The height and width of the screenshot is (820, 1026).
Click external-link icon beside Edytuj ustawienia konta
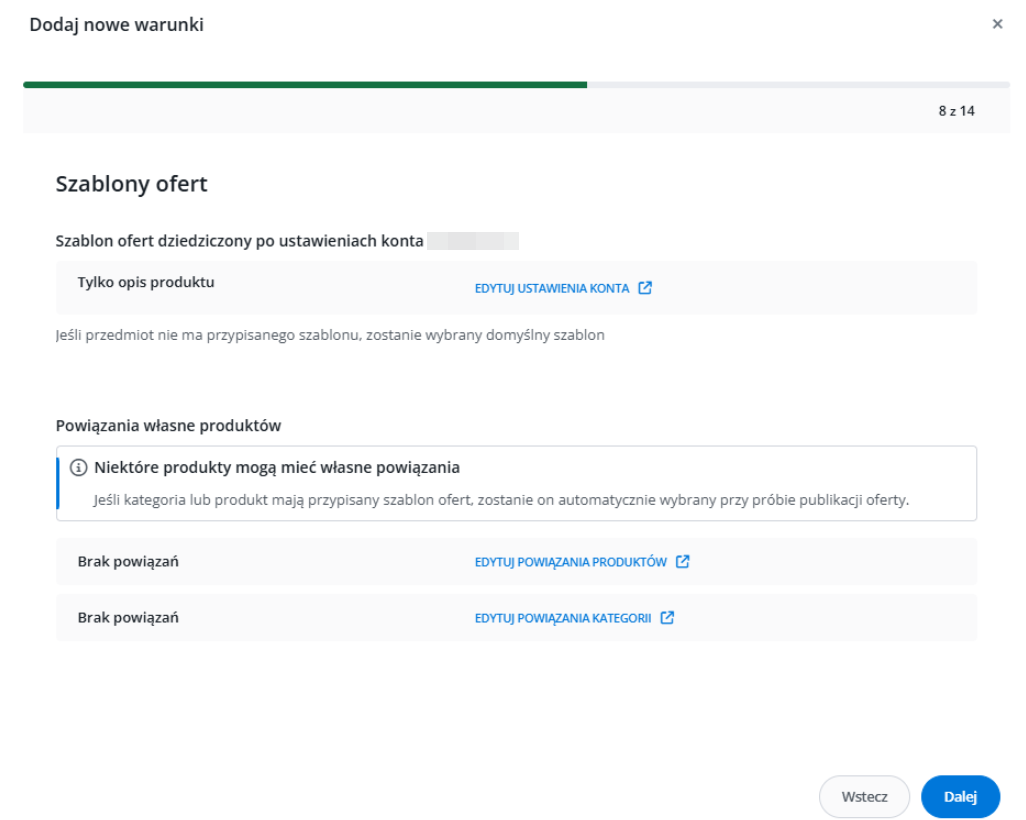[645, 288]
